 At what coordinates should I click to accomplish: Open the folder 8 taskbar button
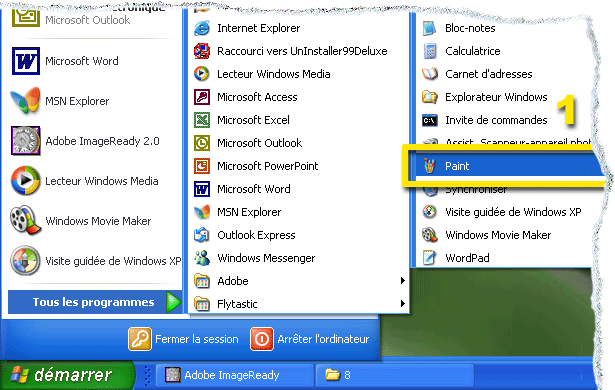click(x=395, y=375)
